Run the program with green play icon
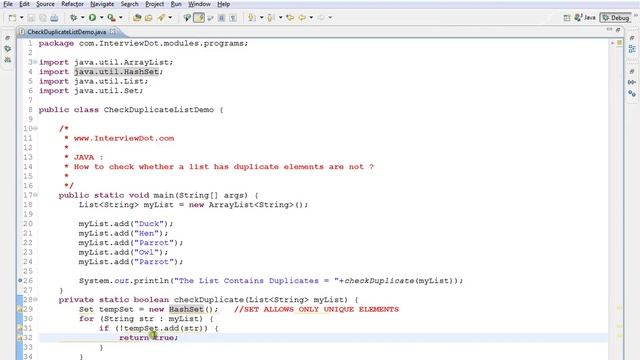 (x=93, y=18)
